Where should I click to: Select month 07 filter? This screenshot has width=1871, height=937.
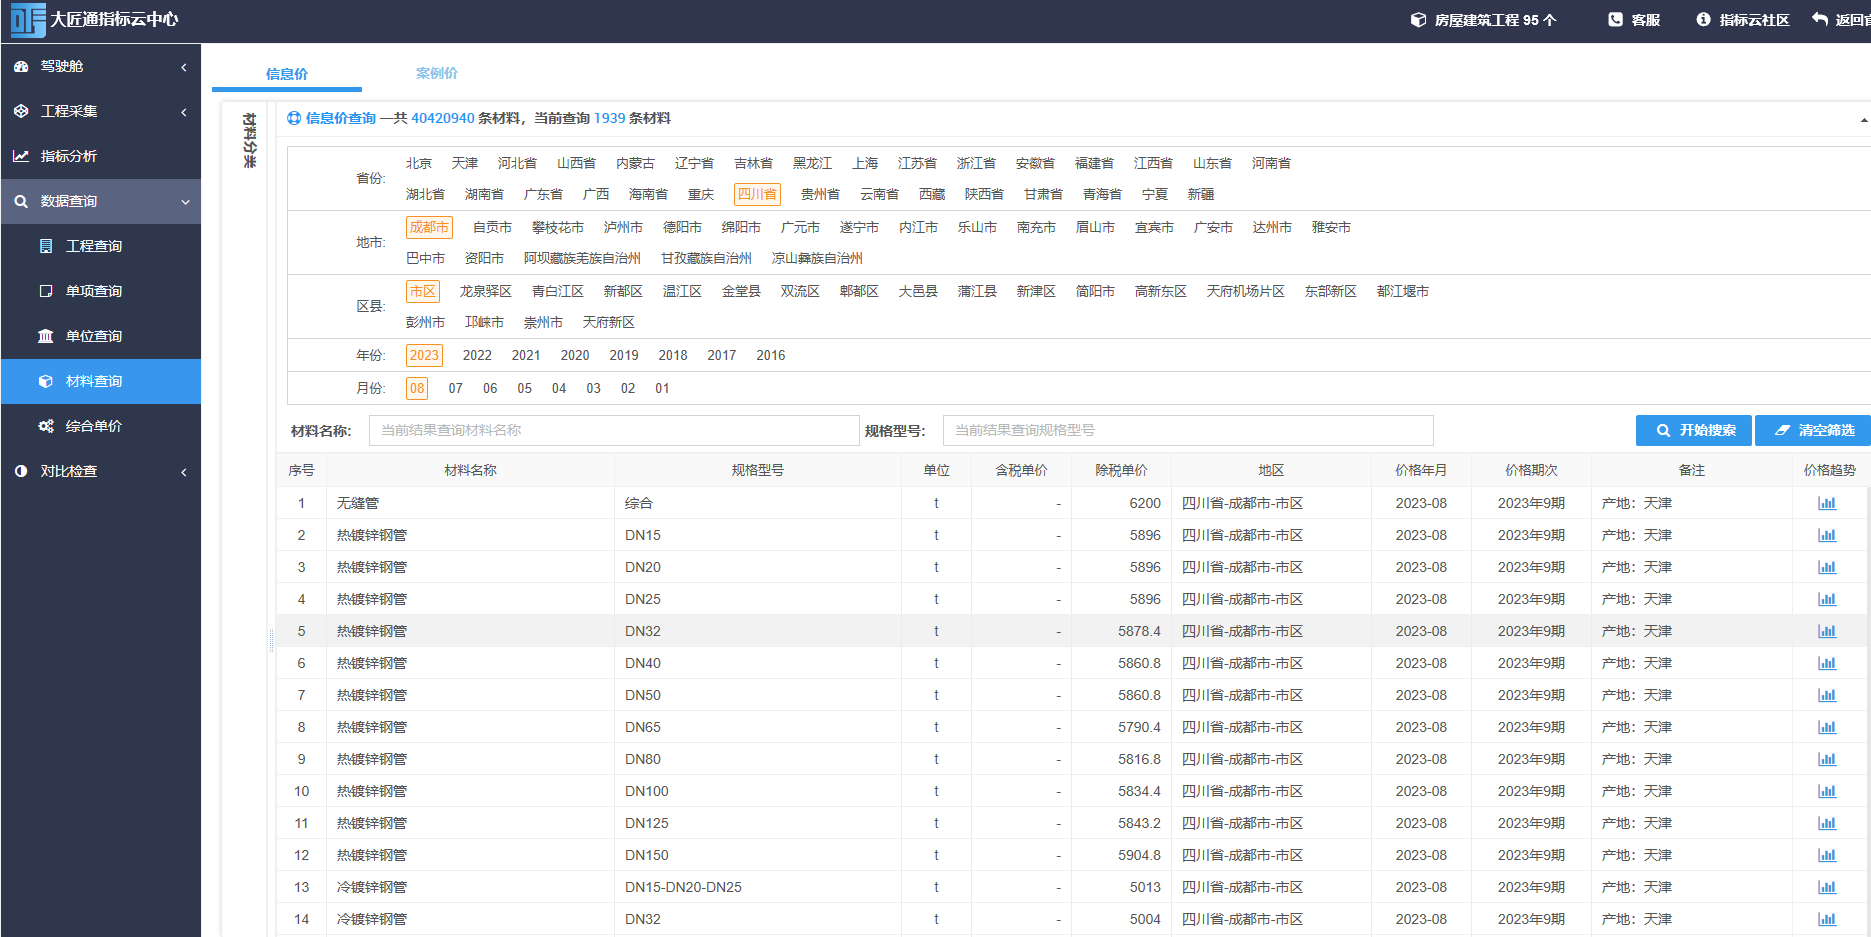point(455,388)
